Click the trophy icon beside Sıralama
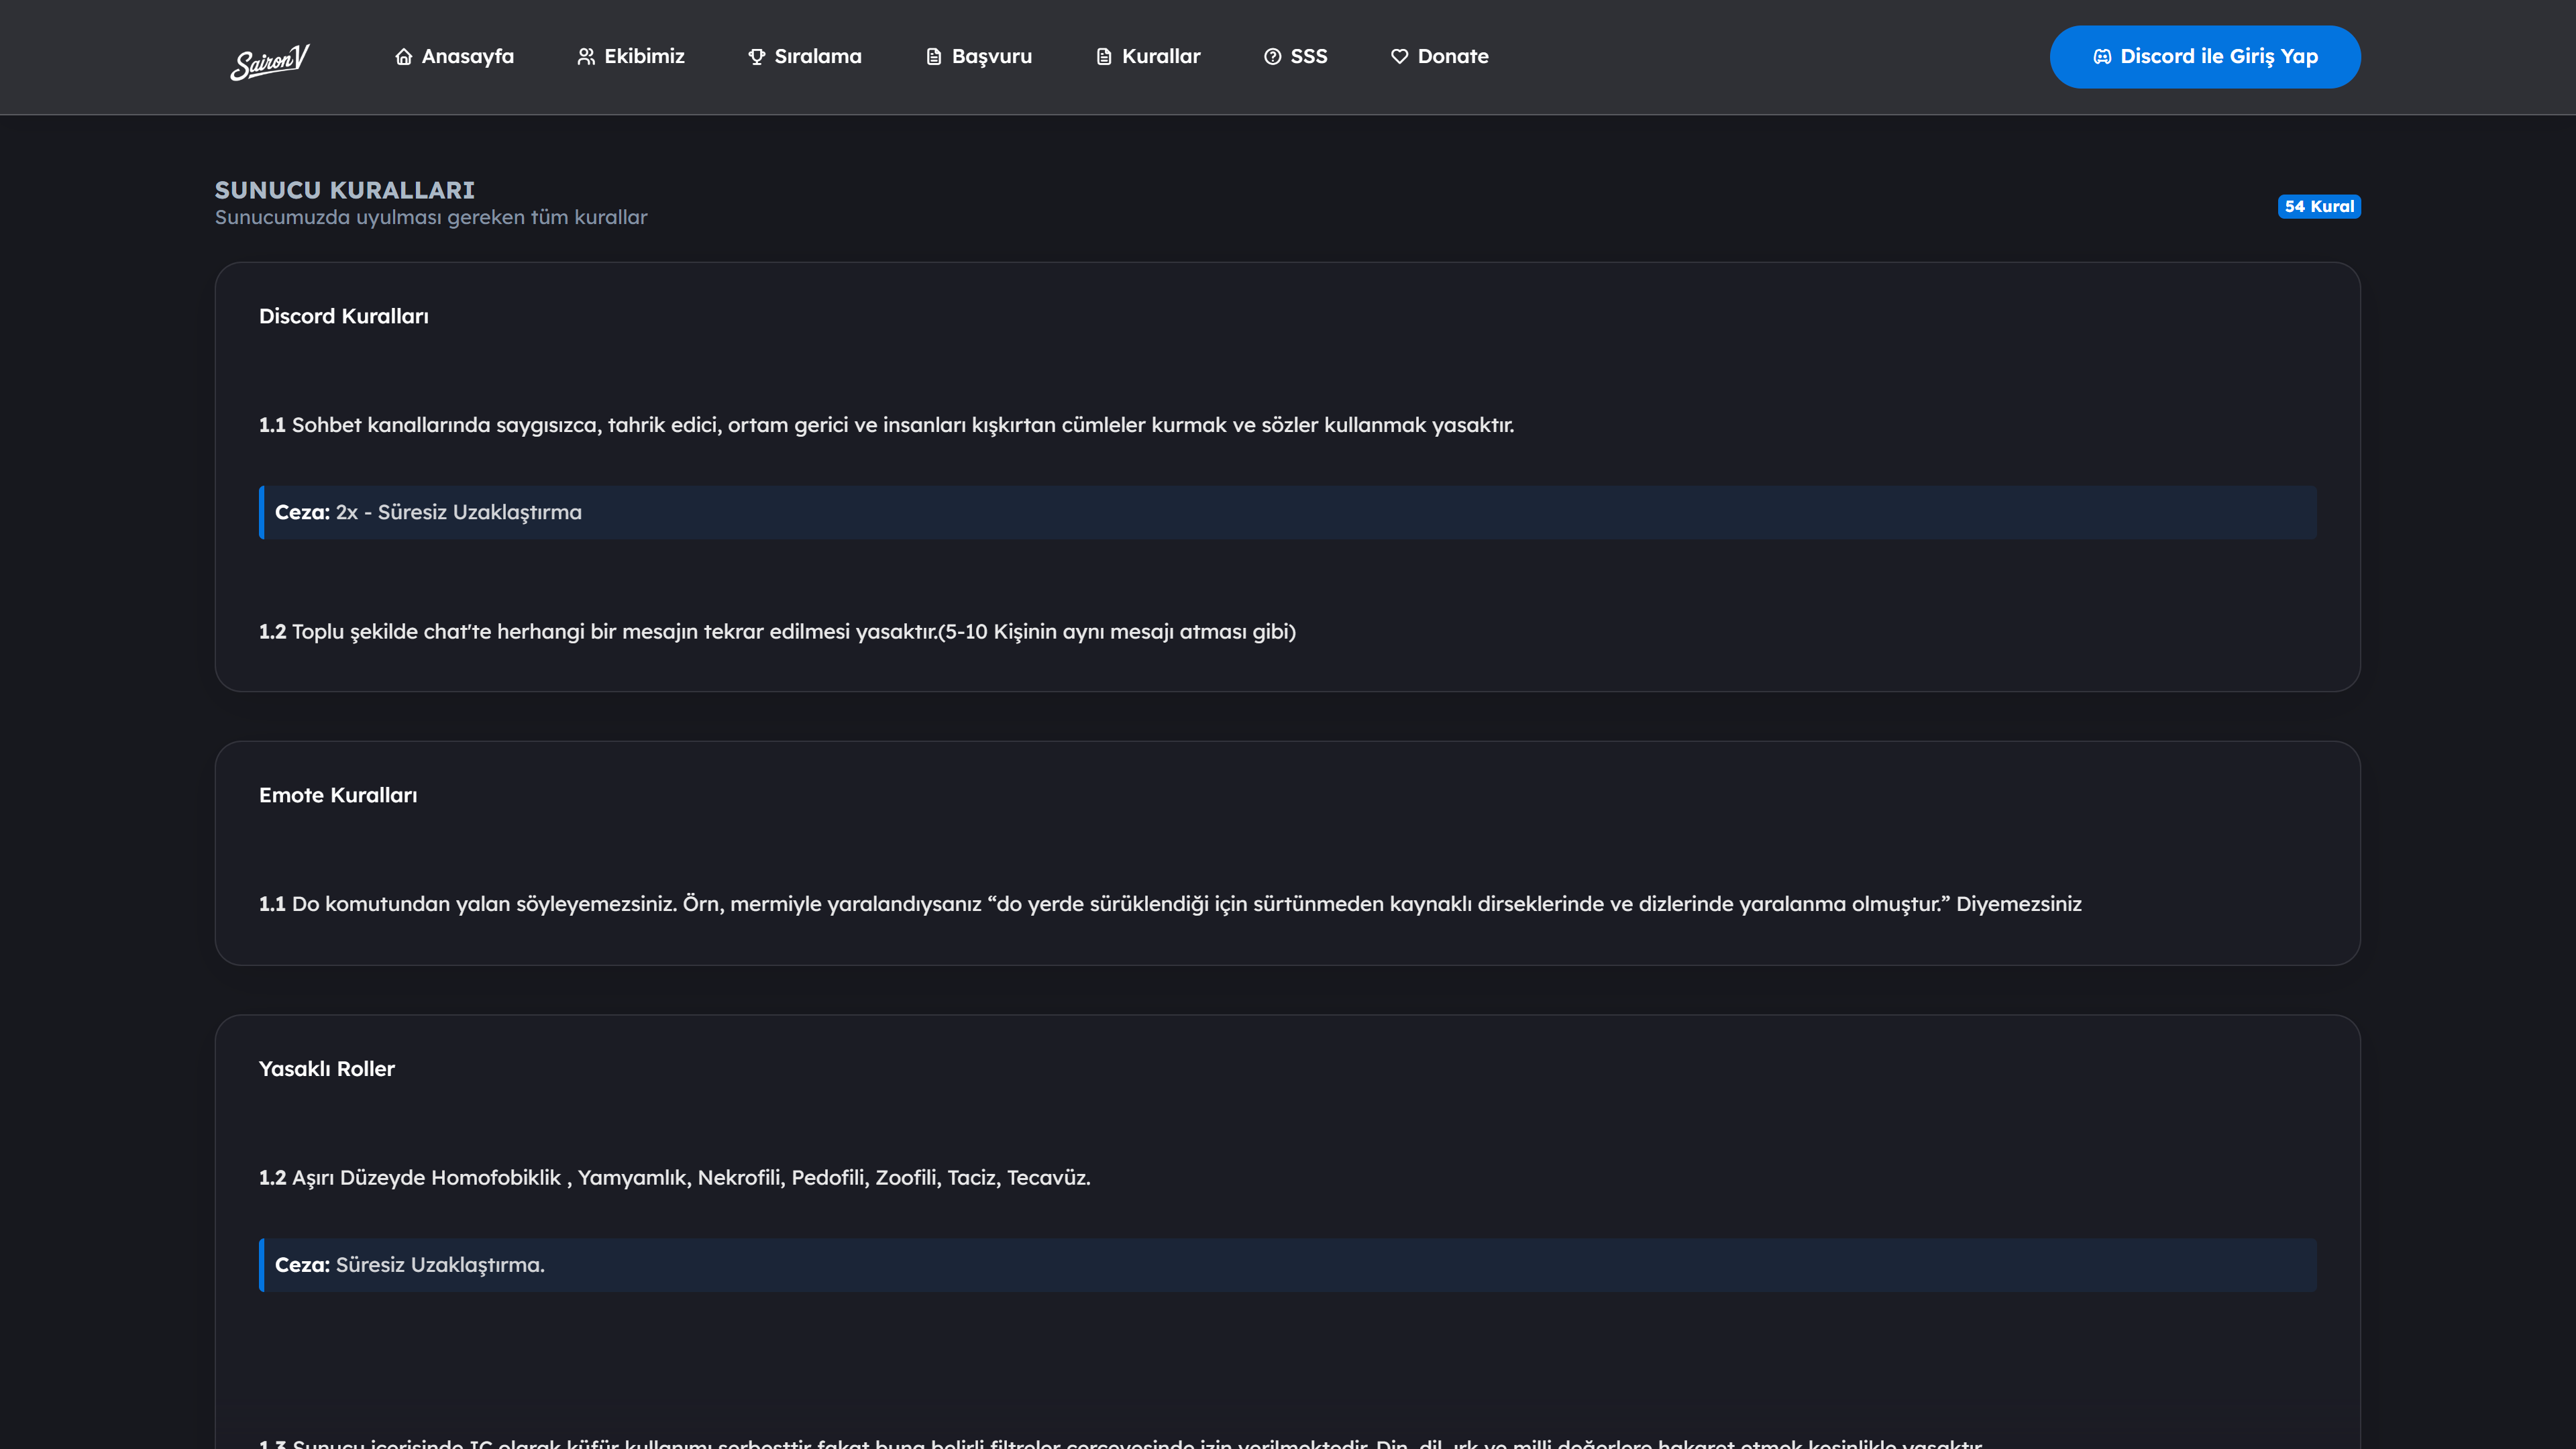2576x1449 pixels. 757,57
